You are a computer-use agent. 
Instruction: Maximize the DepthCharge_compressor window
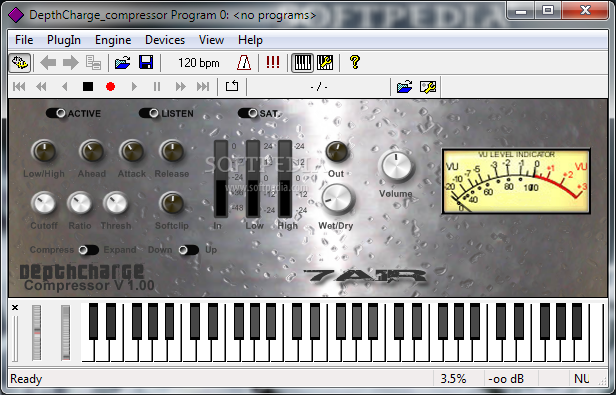[x=548, y=10]
